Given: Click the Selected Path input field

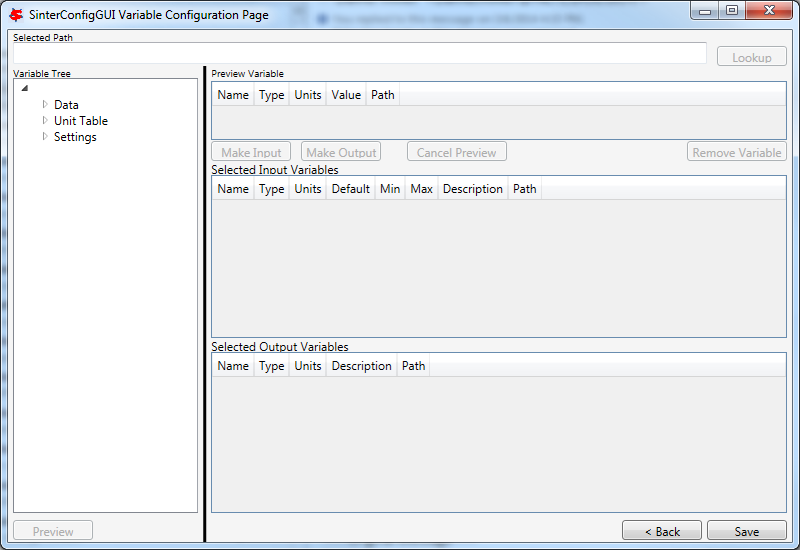Looking at the screenshot, I should click(x=360, y=53).
